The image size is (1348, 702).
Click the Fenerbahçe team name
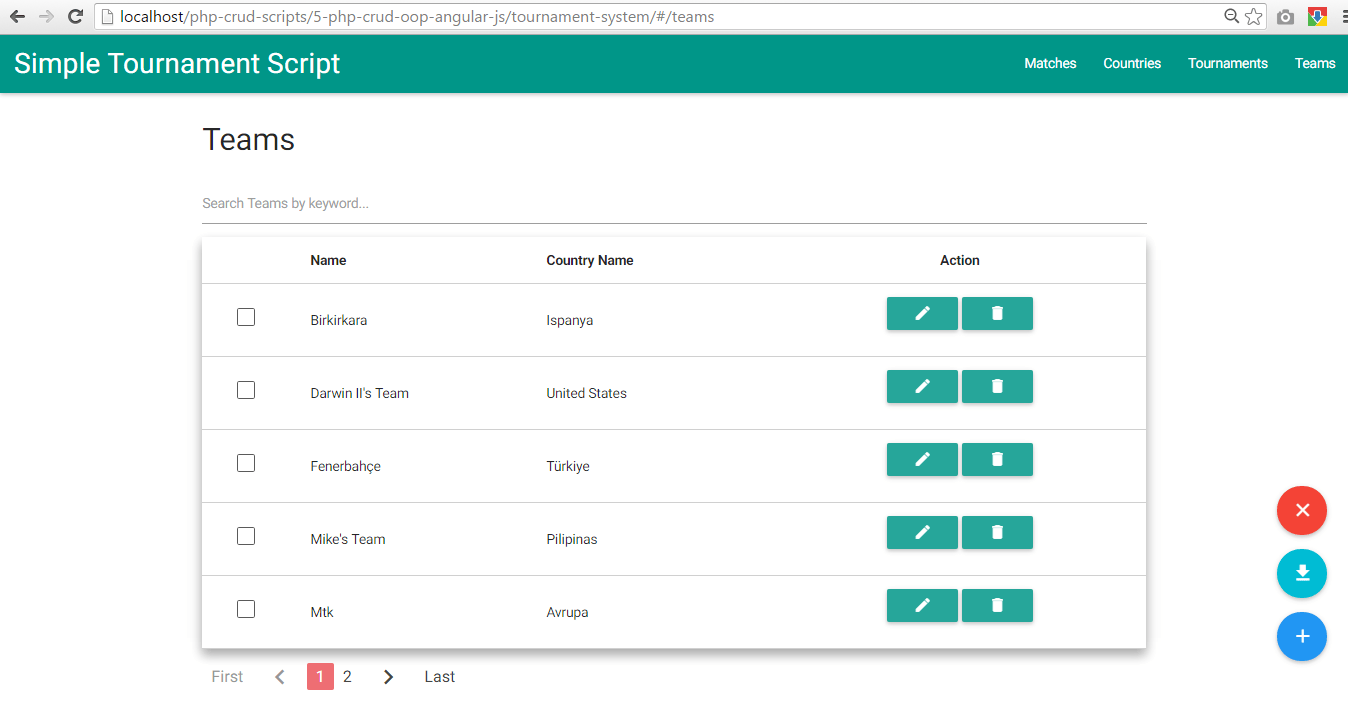[x=346, y=466]
